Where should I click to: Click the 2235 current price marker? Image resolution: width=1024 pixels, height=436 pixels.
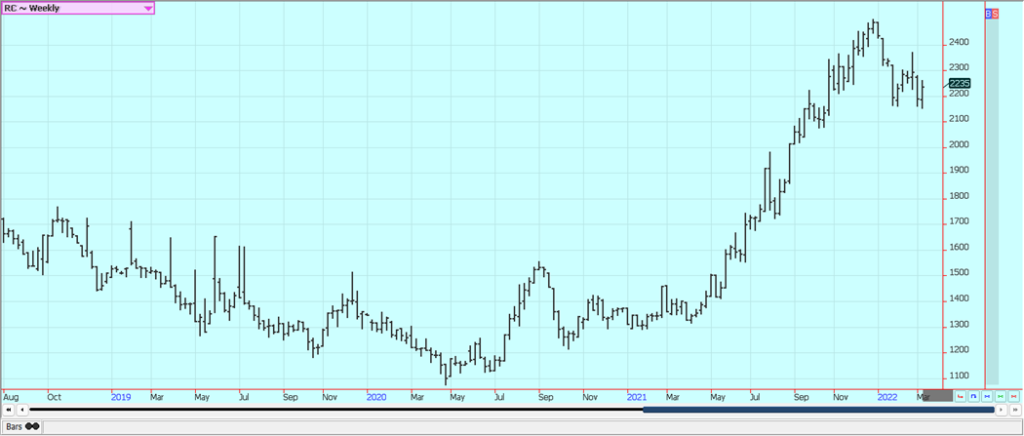coord(959,84)
